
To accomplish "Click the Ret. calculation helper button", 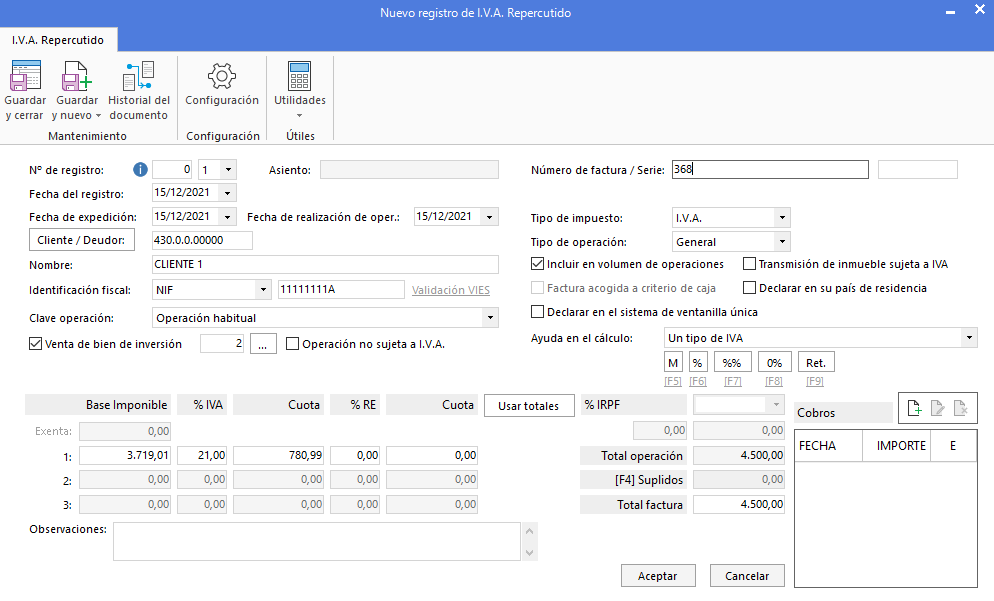I will [816, 363].
